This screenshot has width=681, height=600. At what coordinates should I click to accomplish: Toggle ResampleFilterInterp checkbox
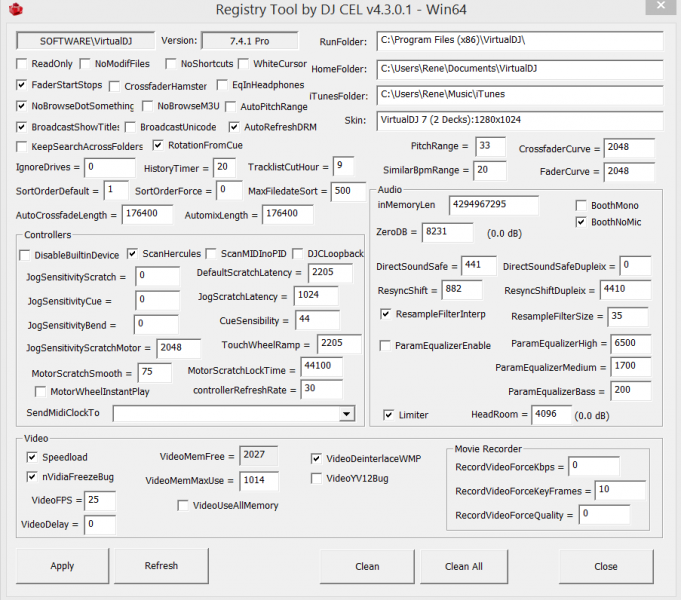385,314
